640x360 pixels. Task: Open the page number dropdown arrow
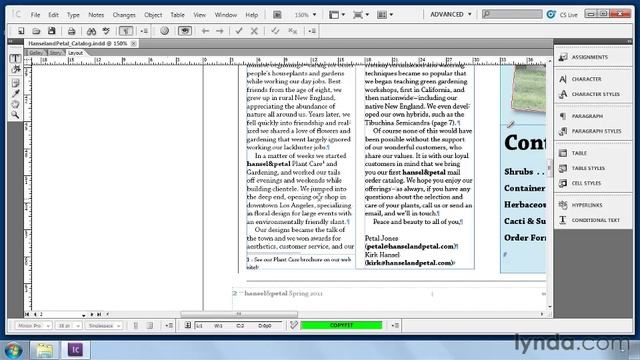[x=83, y=315]
